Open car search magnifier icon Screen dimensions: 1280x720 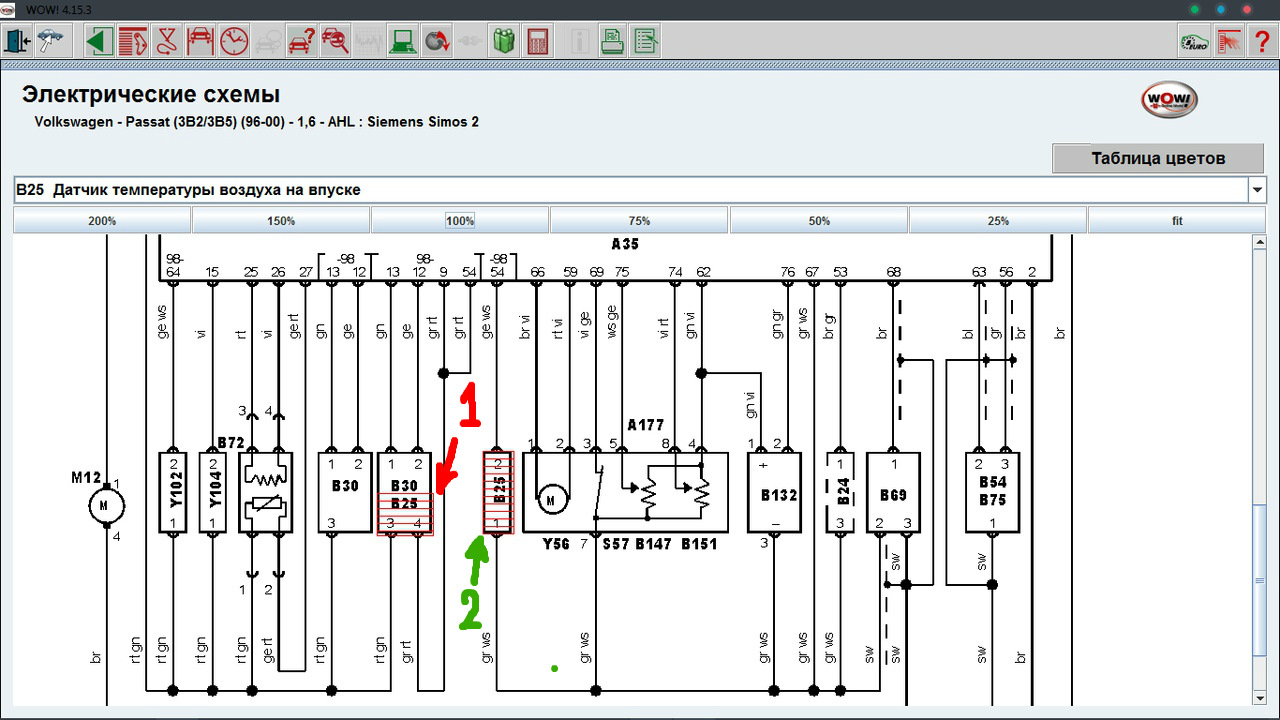pyautogui.click(x=336, y=42)
